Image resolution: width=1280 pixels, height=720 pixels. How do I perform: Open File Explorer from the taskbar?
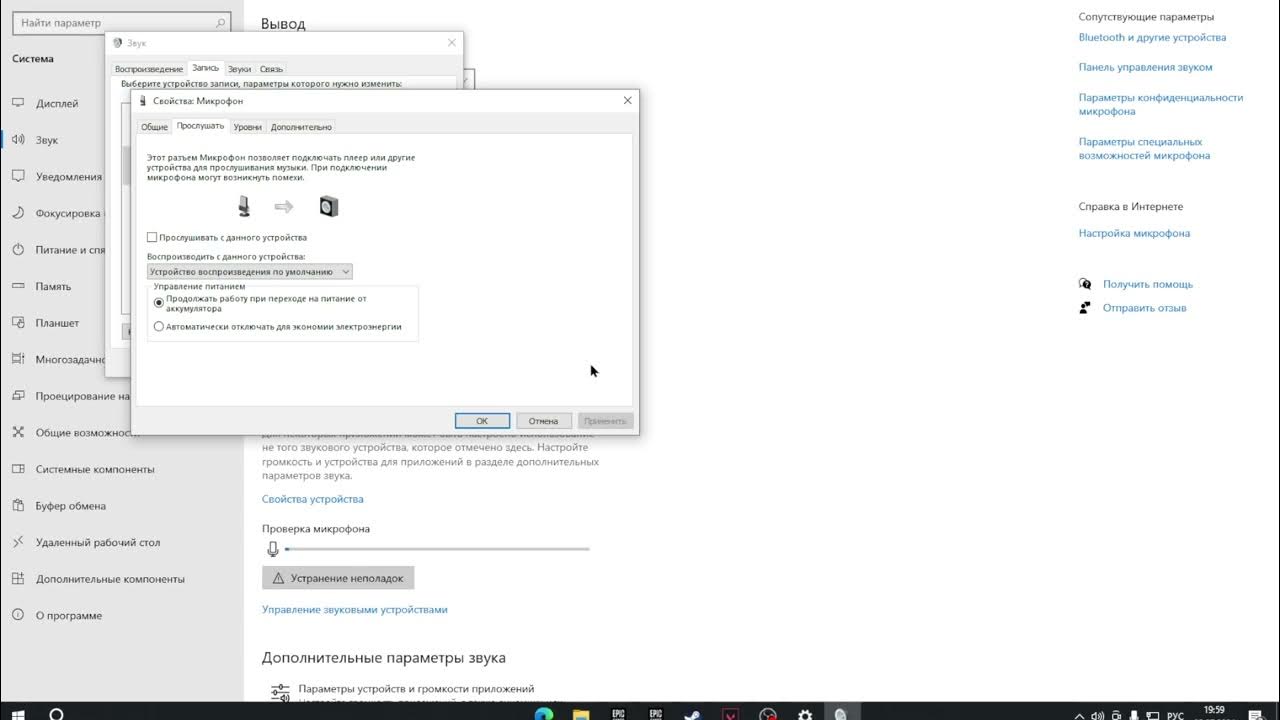point(581,713)
